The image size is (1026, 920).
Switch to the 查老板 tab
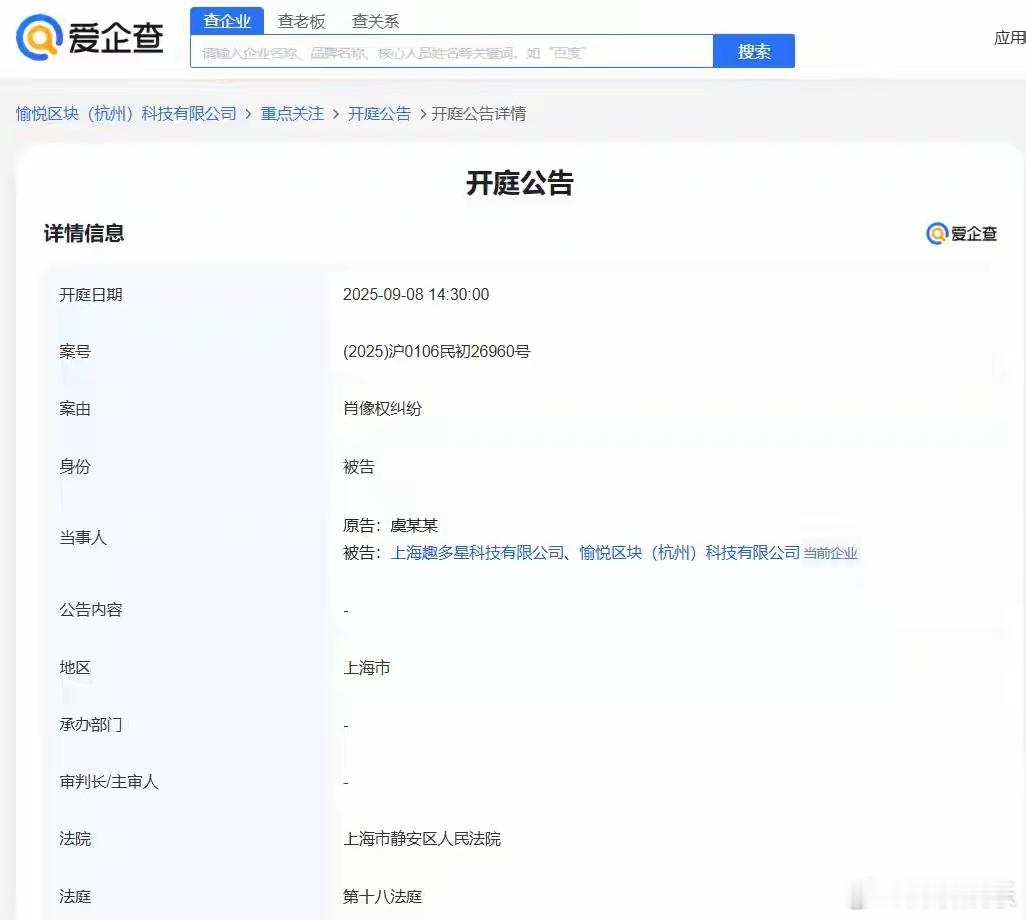(x=301, y=22)
